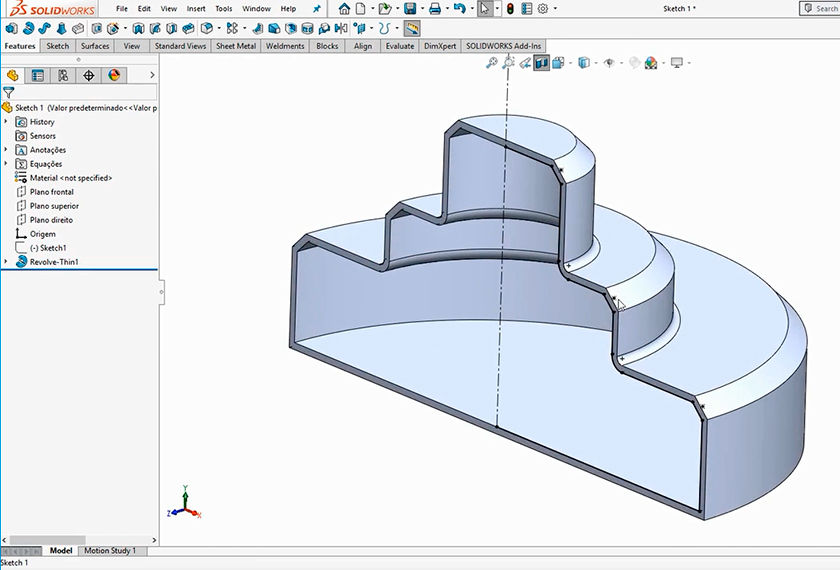
Task: Open the ConfigurationManager panel tab
Action: pos(63,75)
